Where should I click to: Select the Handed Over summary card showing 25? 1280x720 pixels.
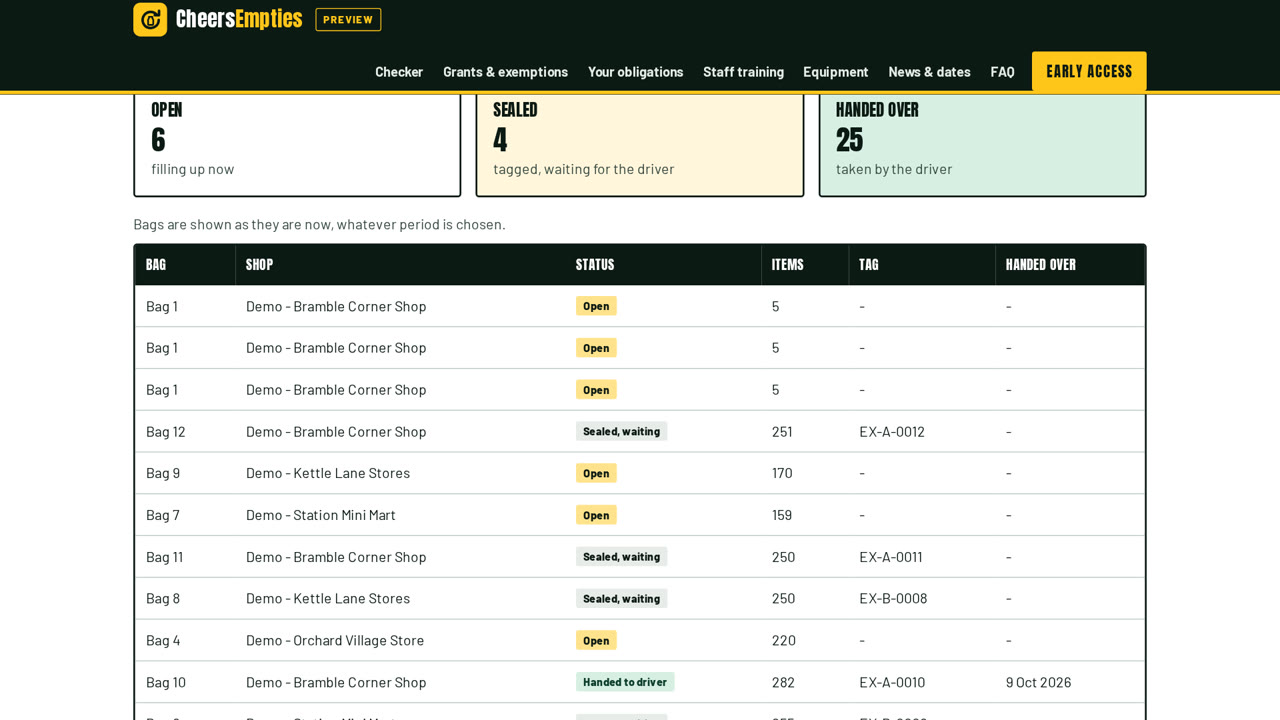tap(983, 145)
